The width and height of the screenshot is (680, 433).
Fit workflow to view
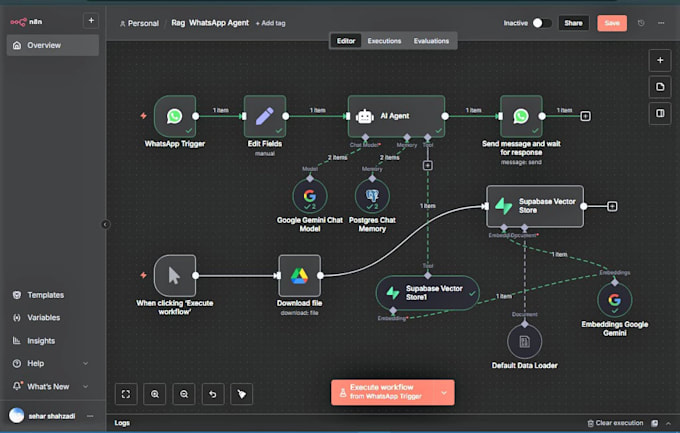pos(126,394)
